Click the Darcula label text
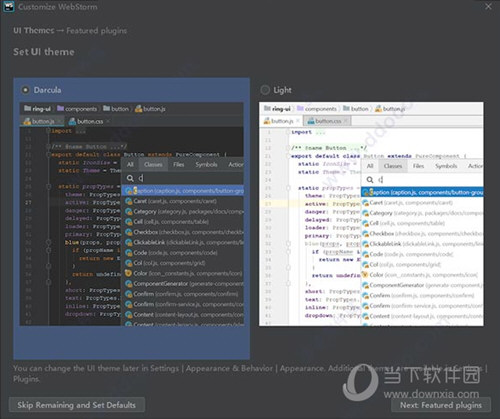 pos(47,90)
